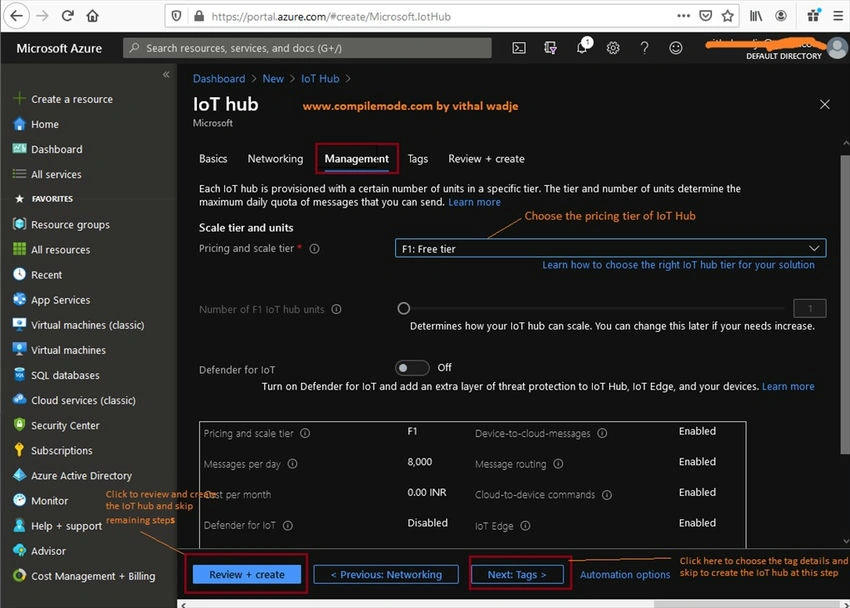Open Automation options link
Image resolution: width=850 pixels, height=608 pixels.
tap(625, 574)
